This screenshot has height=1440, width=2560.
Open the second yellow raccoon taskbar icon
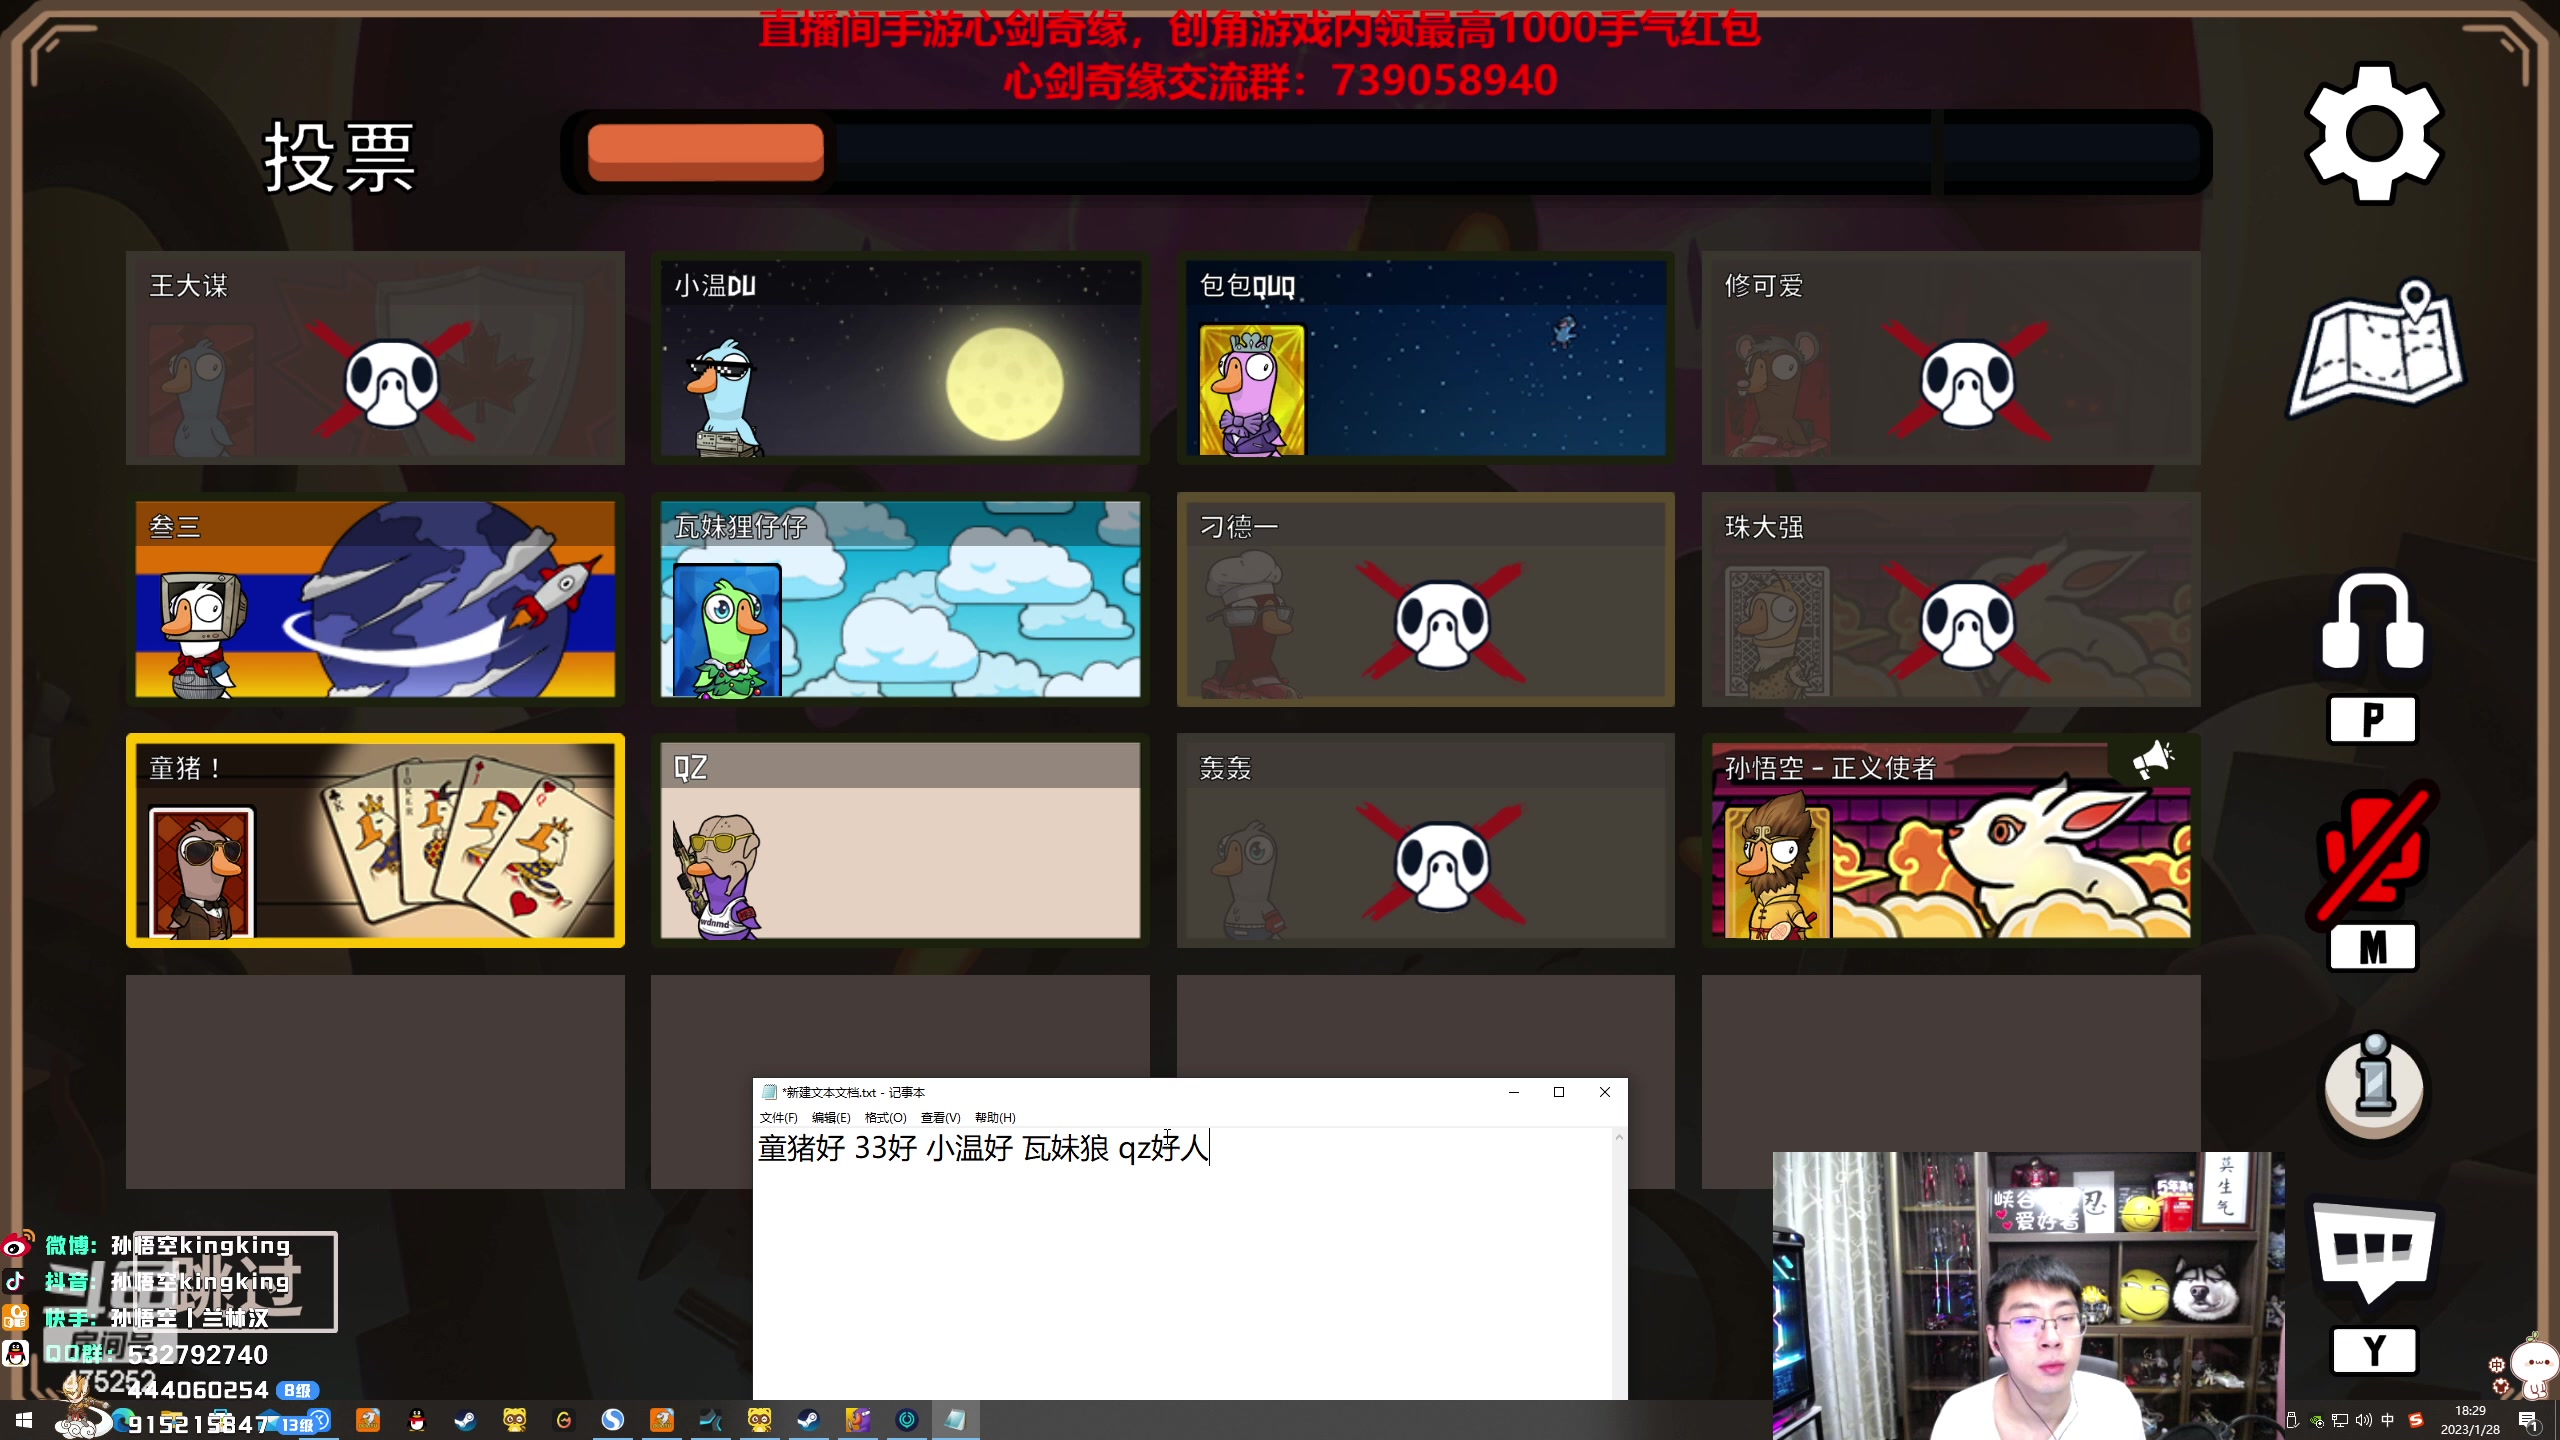(x=760, y=1420)
